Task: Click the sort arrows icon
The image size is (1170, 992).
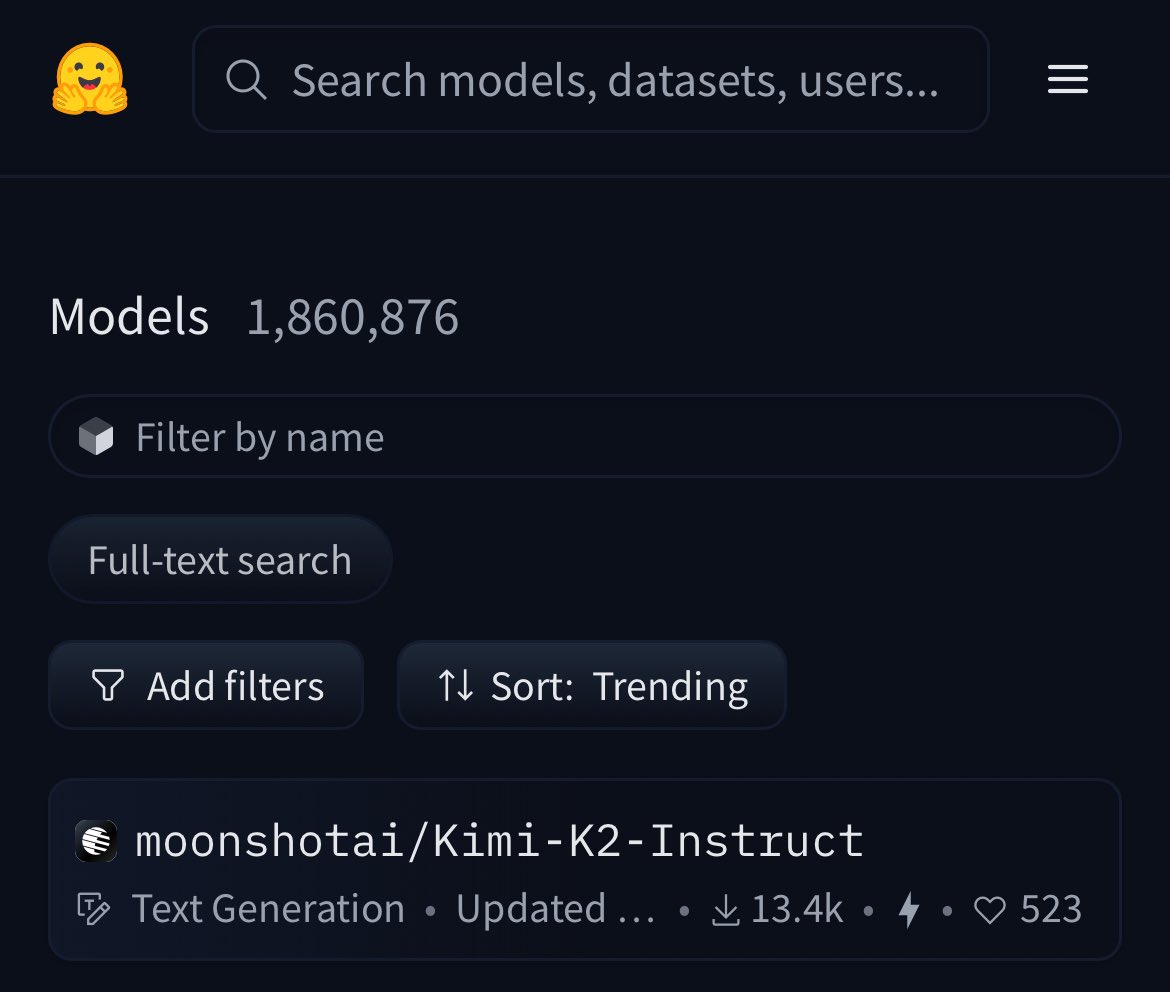Action: 456,685
